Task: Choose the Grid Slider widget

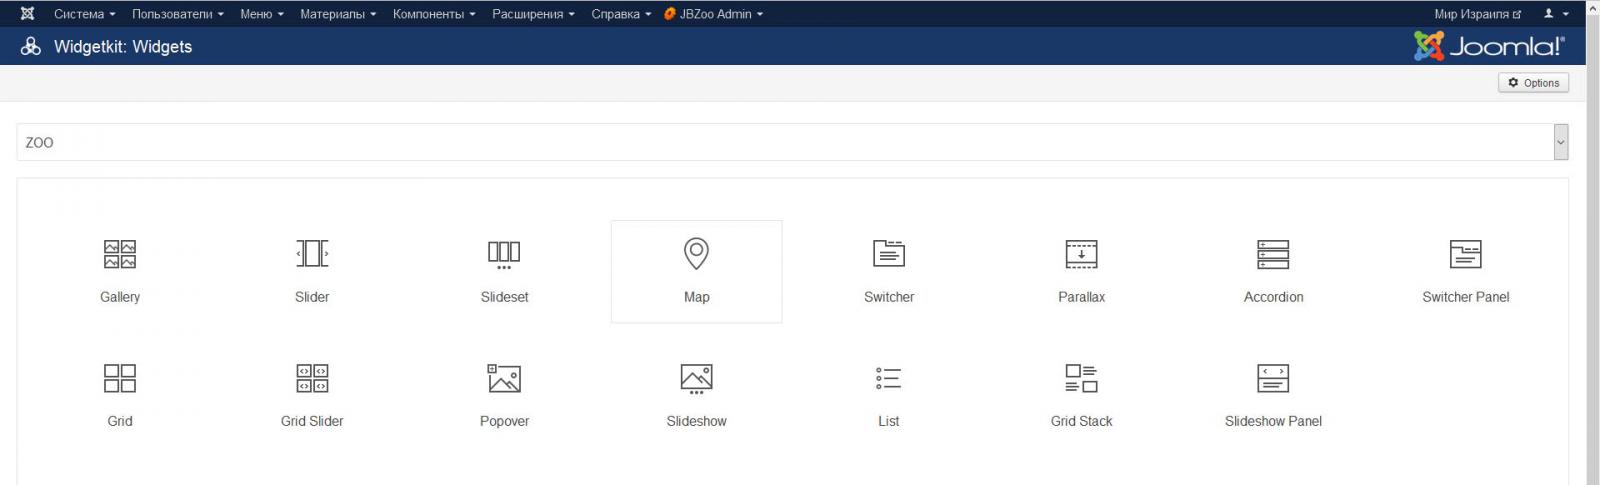Action: point(312,379)
